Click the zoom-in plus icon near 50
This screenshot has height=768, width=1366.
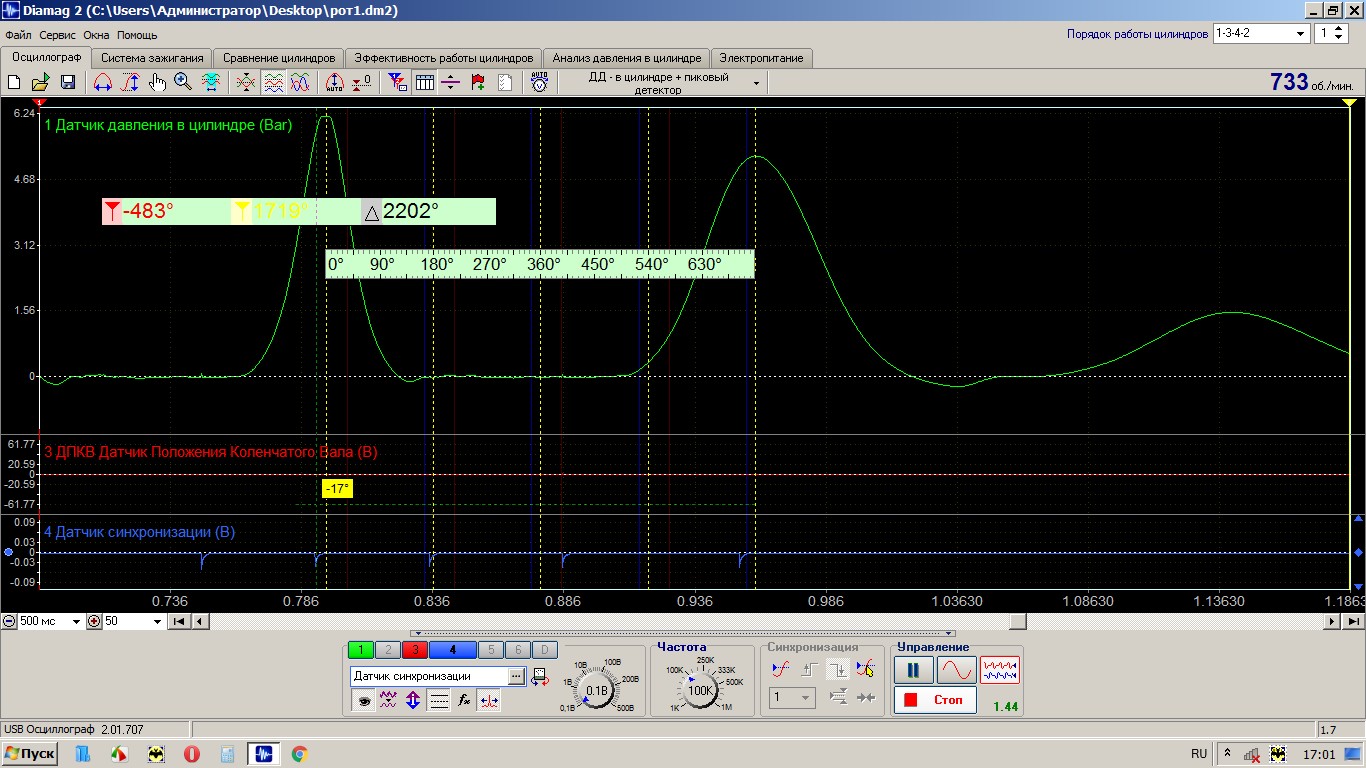tap(94, 621)
